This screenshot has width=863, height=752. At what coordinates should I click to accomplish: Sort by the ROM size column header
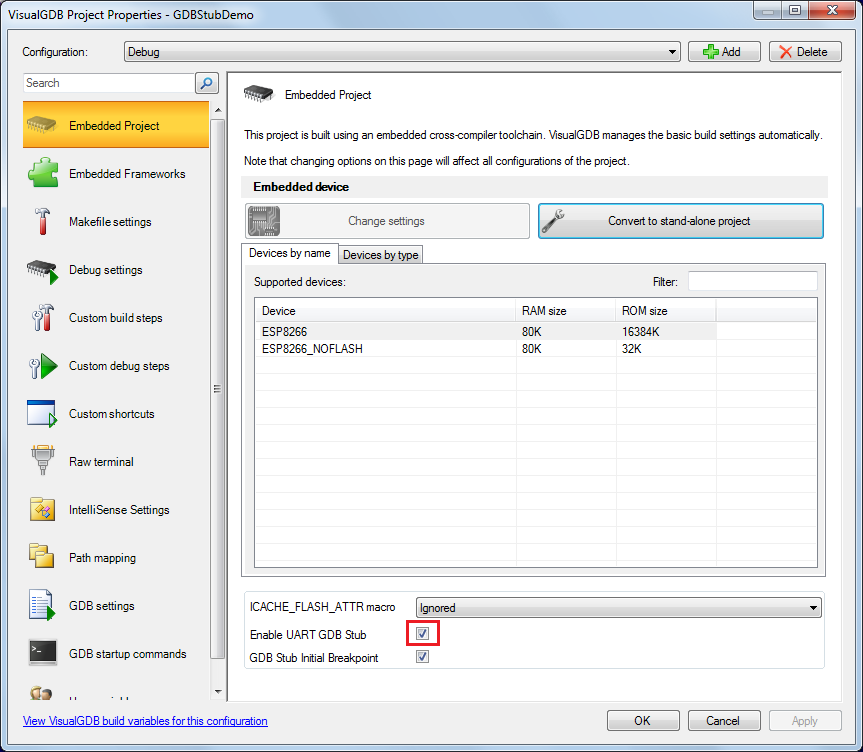(665, 311)
